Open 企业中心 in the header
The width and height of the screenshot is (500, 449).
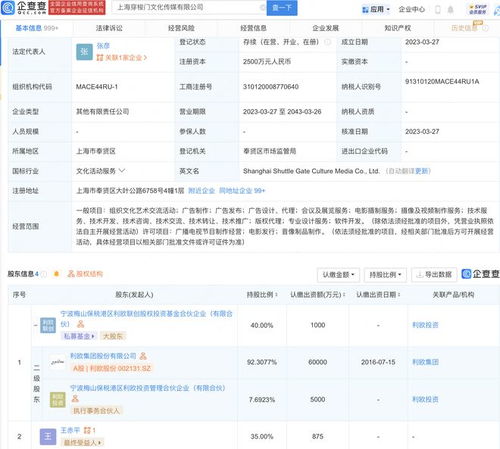412,9
